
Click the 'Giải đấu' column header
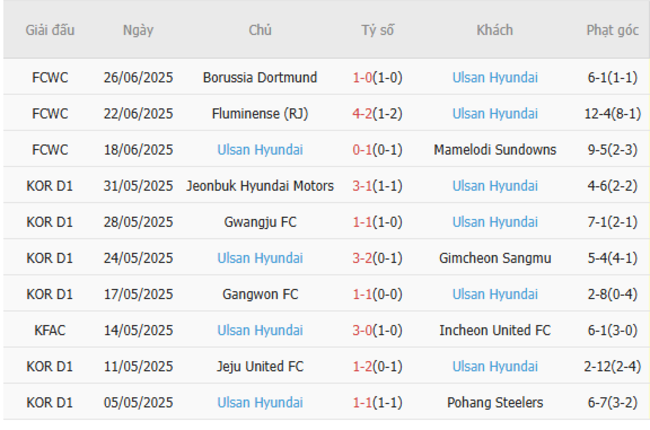(50, 30)
